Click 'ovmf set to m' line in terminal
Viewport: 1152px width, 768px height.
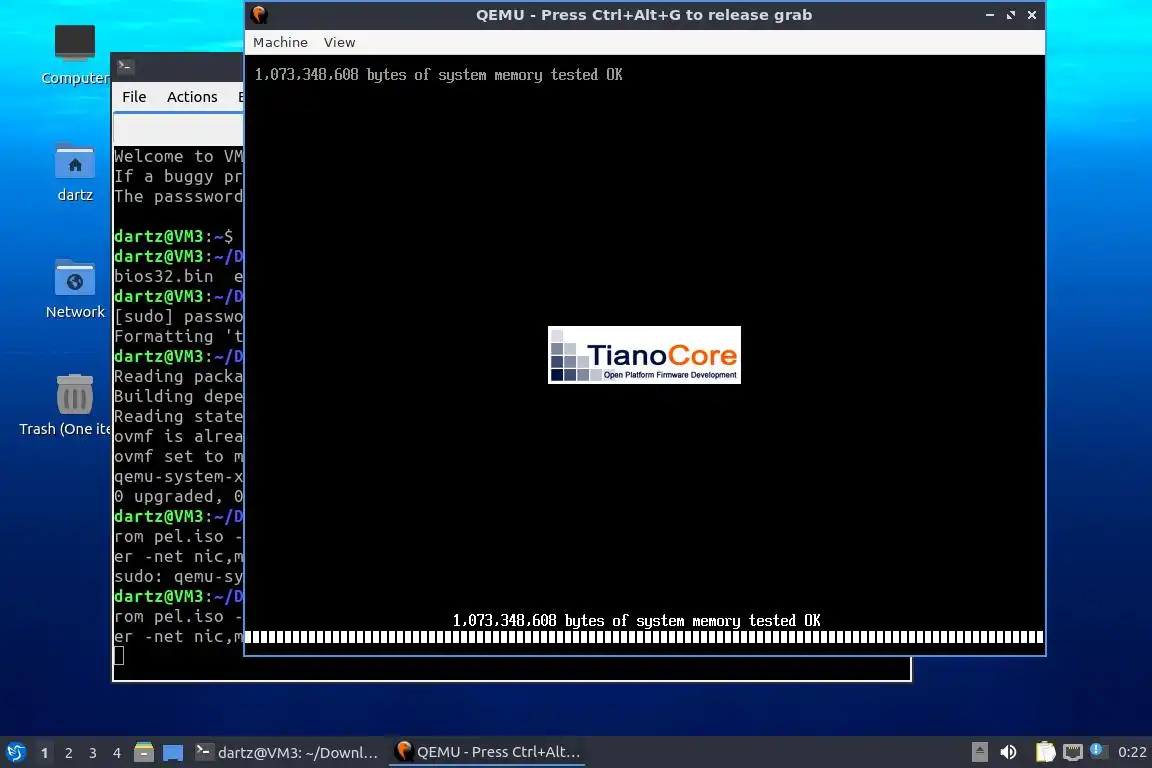click(x=179, y=456)
